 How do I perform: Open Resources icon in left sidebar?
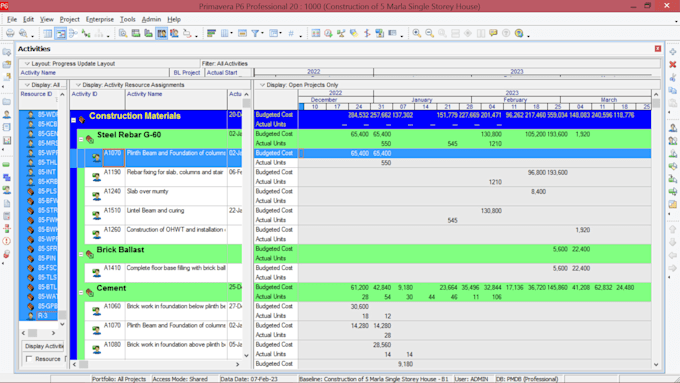pyautogui.click(x=7, y=115)
